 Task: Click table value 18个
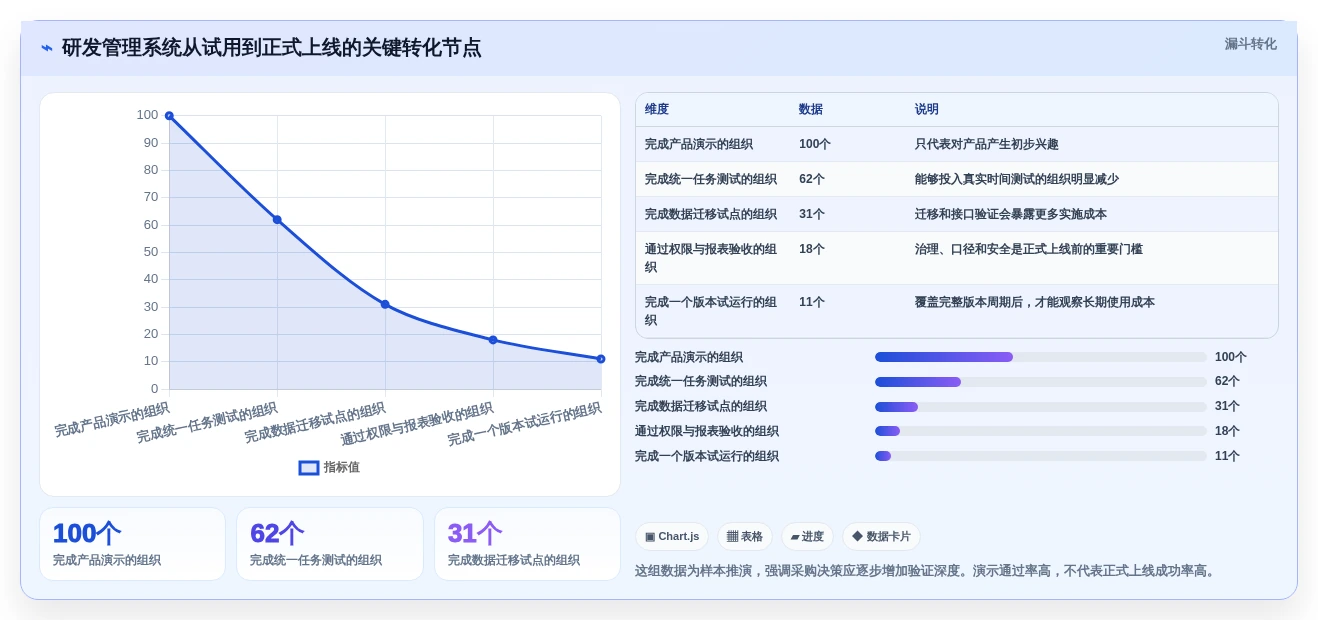[x=812, y=249]
